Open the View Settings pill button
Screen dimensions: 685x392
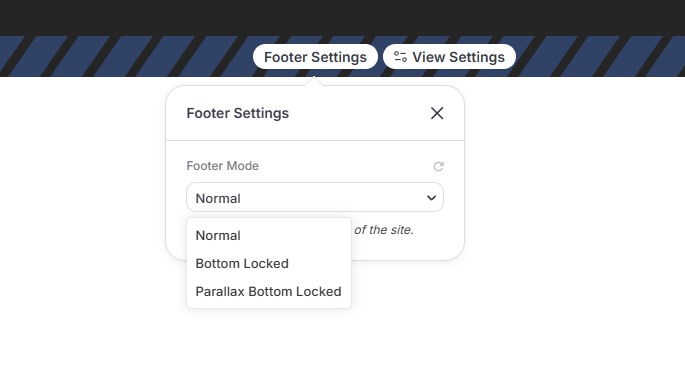pos(449,57)
